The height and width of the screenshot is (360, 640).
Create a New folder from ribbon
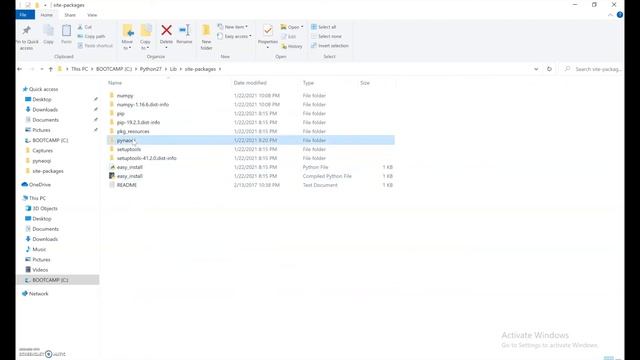pos(206,37)
